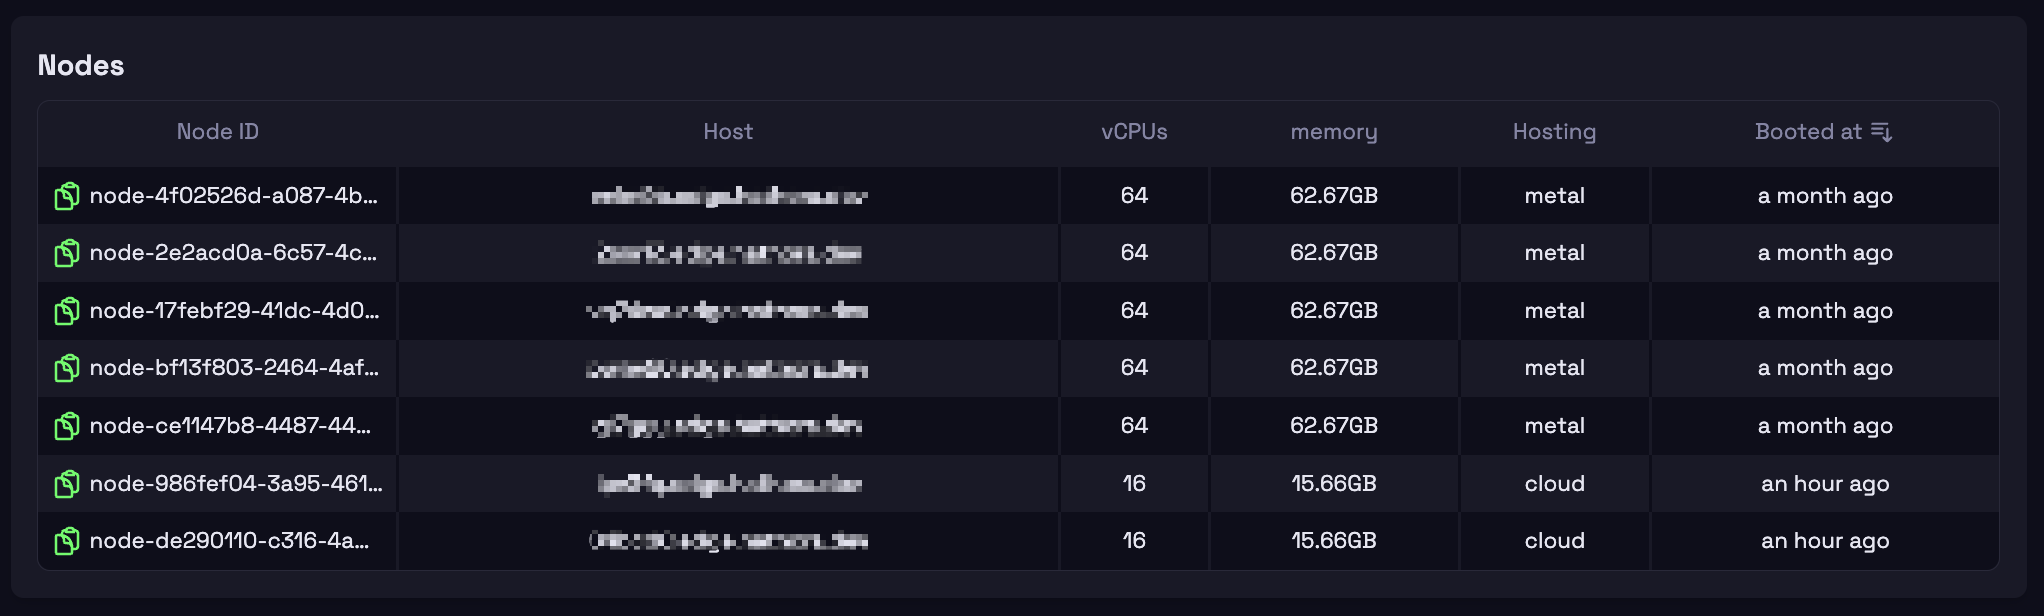The width and height of the screenshot is (2044, 616).
Task: Sort table by Host column header
Action: 728,132
